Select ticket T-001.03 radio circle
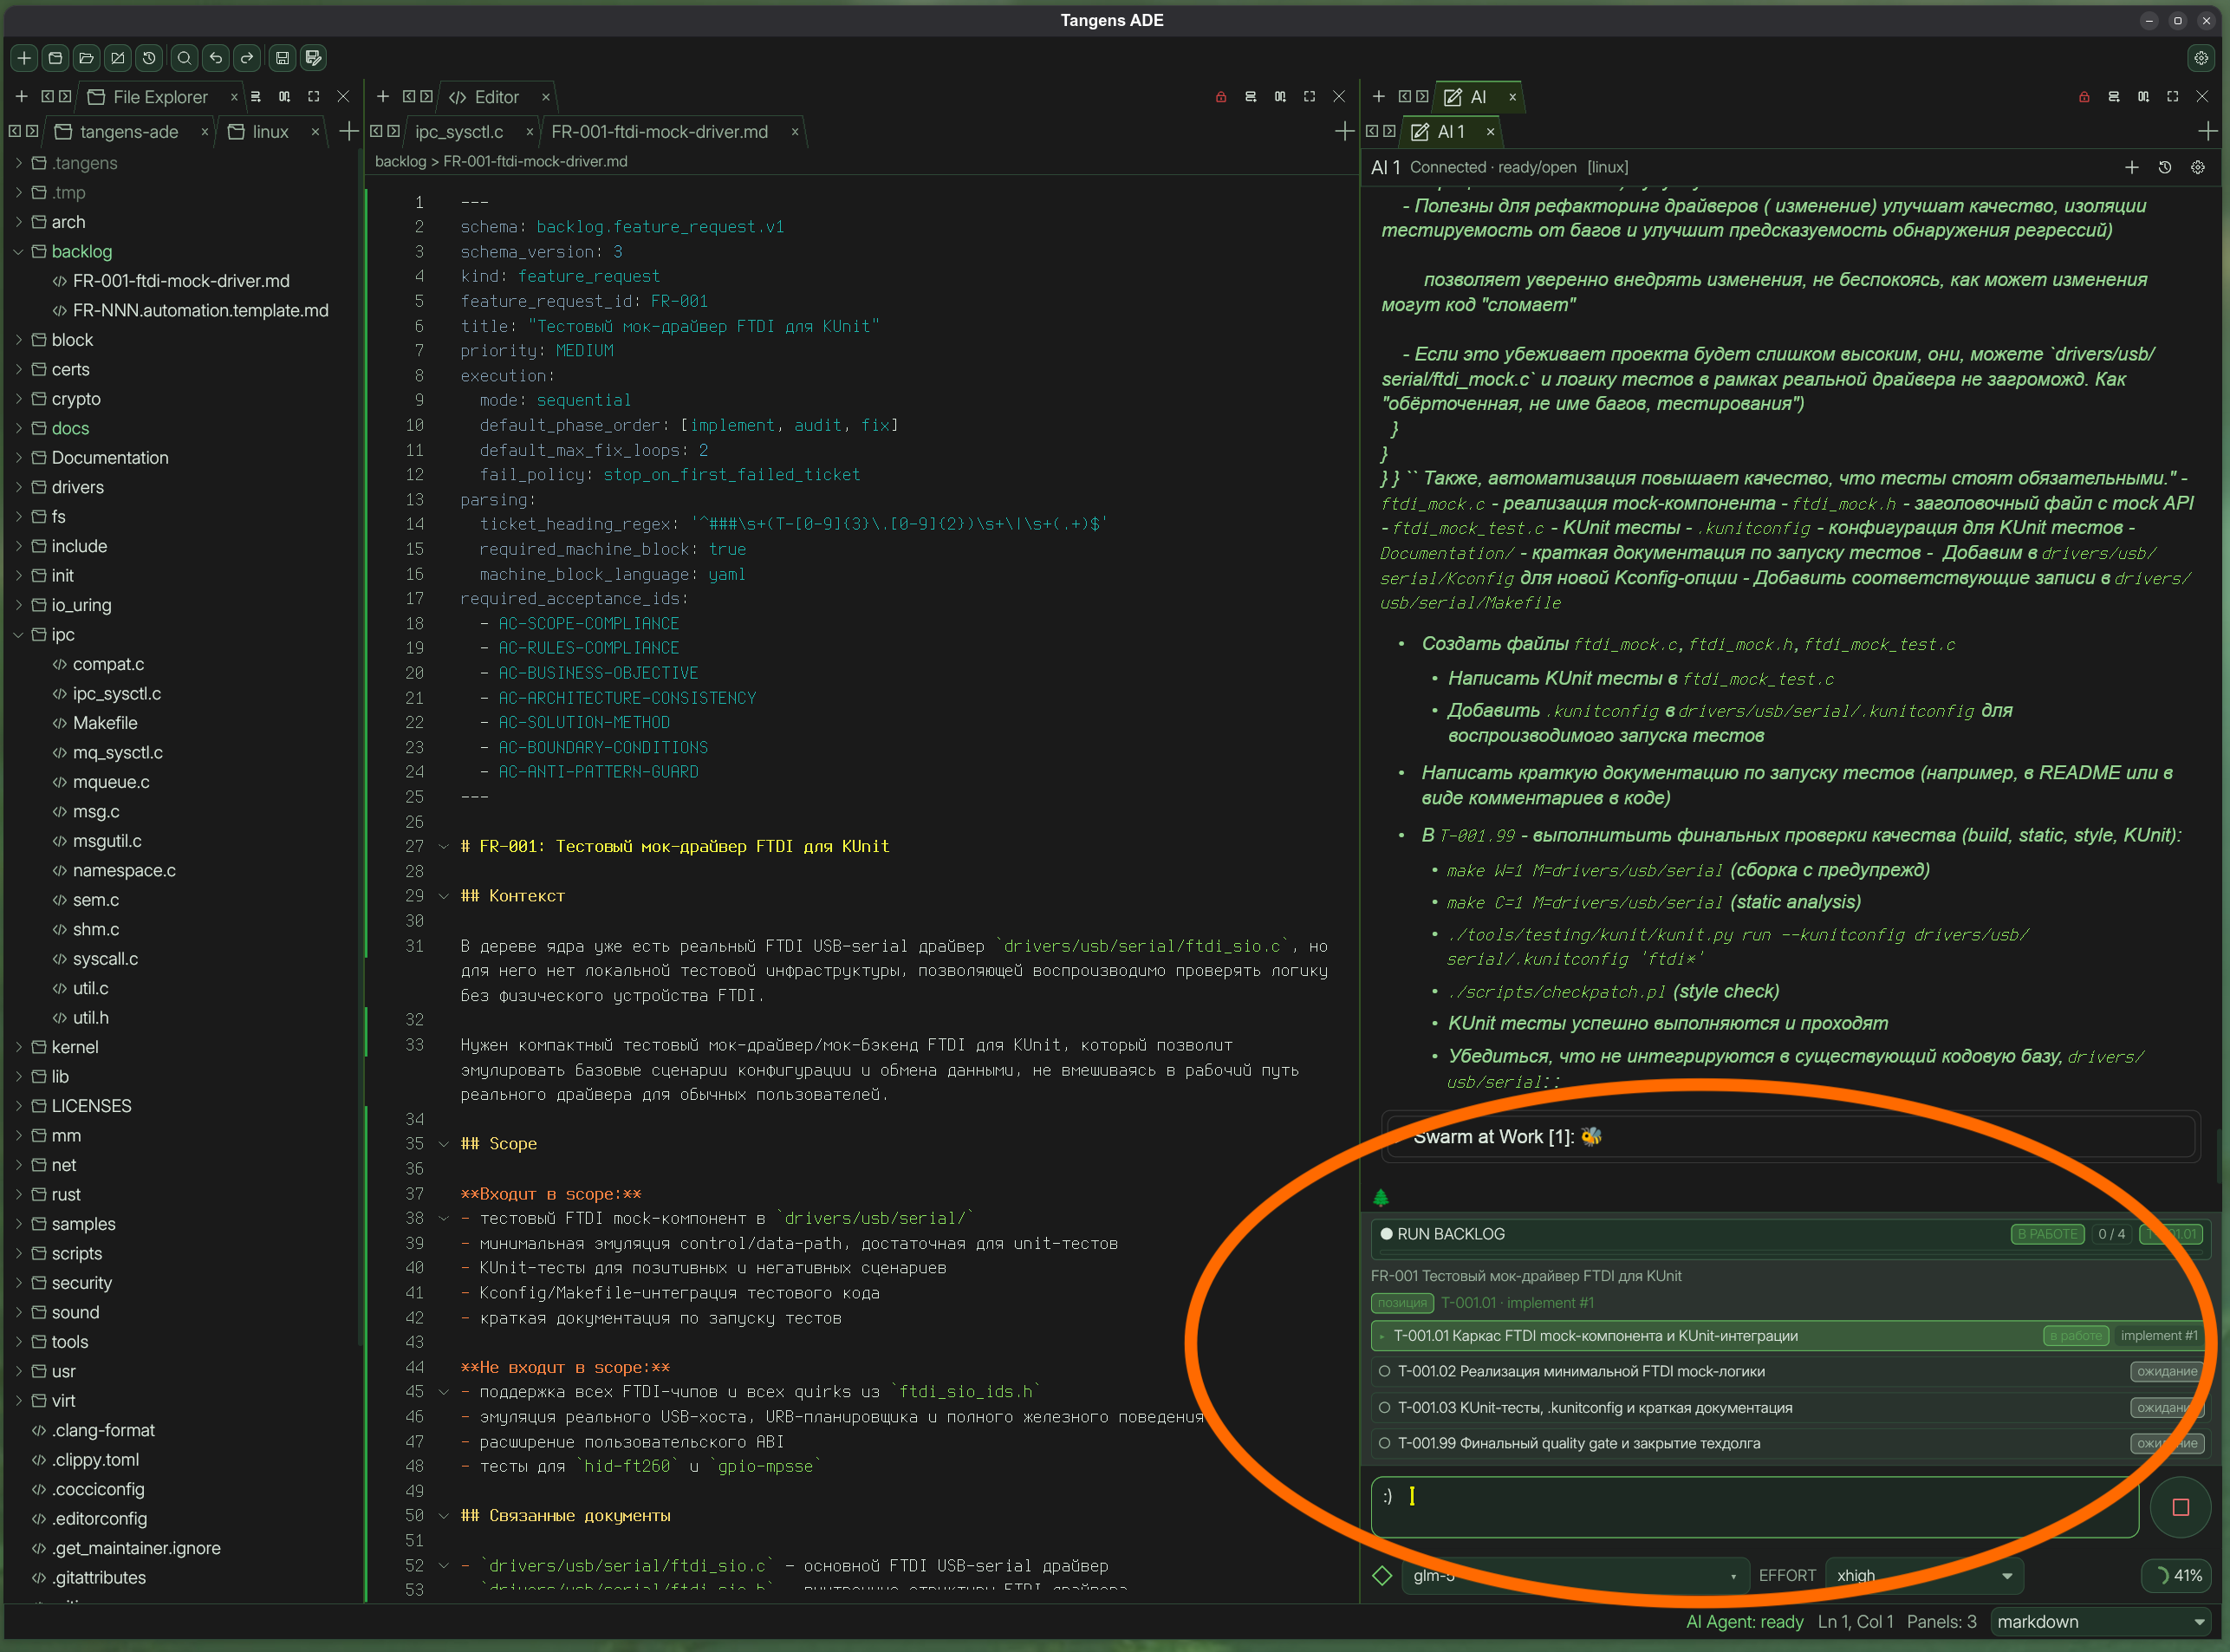Screen dimensions: 2230x1652 (1385, 1408)
